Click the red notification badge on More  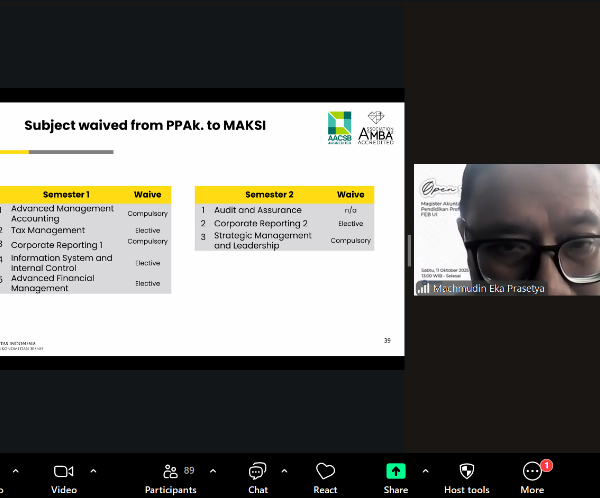click(x=546, y=465)
